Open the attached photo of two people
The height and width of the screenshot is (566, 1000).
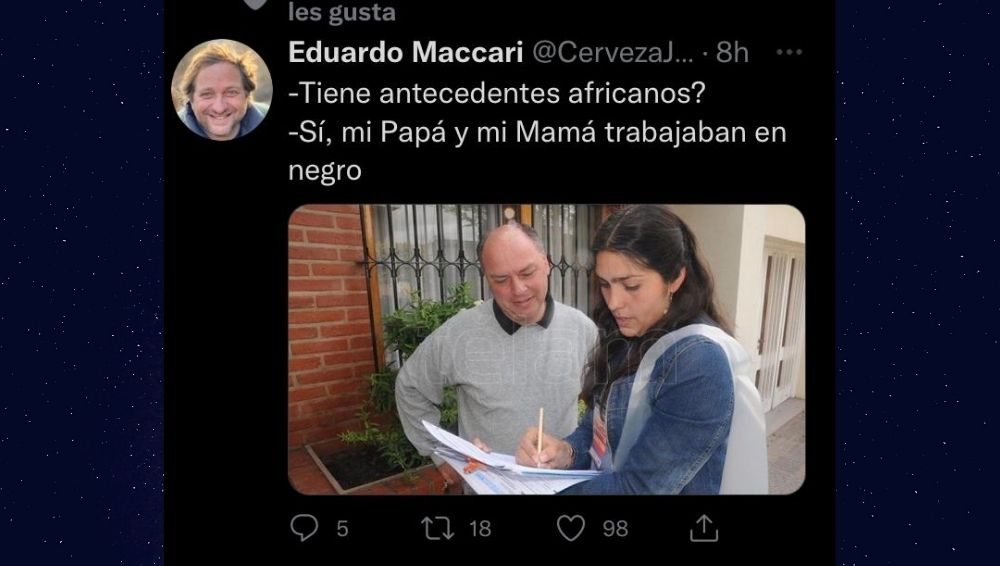[x=547, y=349]
